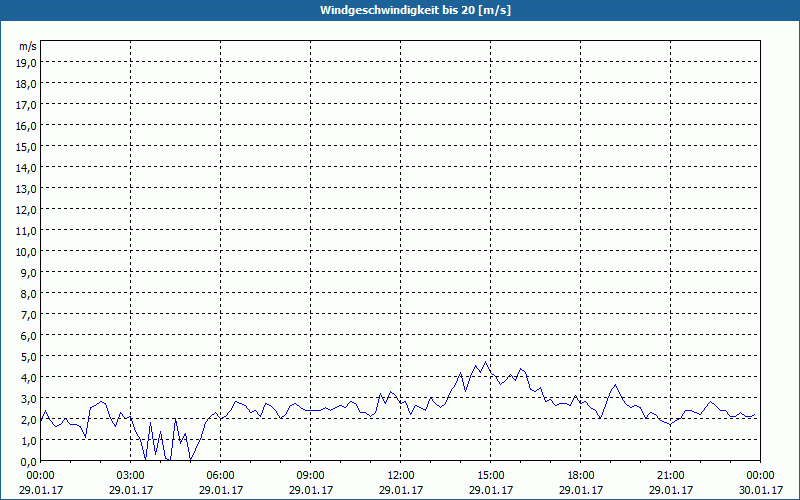
Task: Click the y-axis label '19,0'
Action: point(28,63)
